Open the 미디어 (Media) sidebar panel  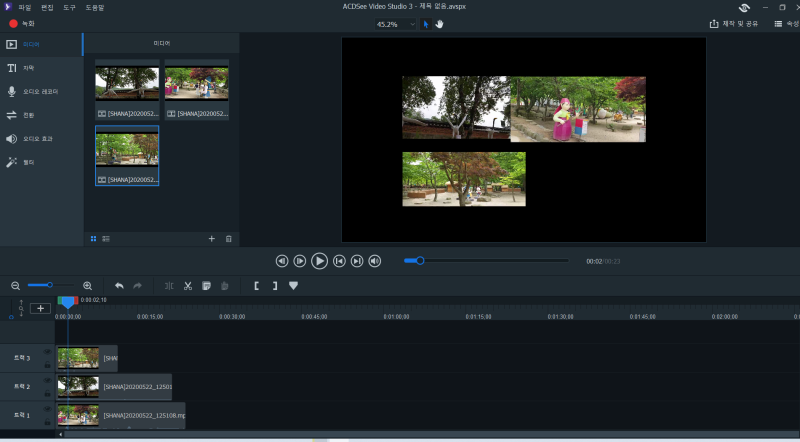pos(41,44)
